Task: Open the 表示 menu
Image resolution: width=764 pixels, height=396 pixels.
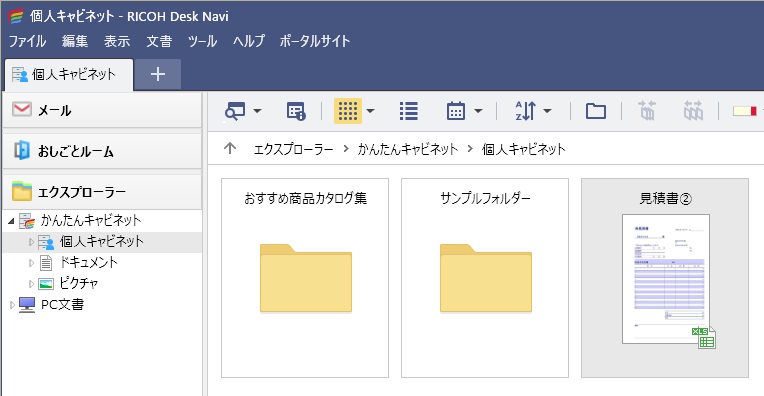Action: click(x=117, y=41)
